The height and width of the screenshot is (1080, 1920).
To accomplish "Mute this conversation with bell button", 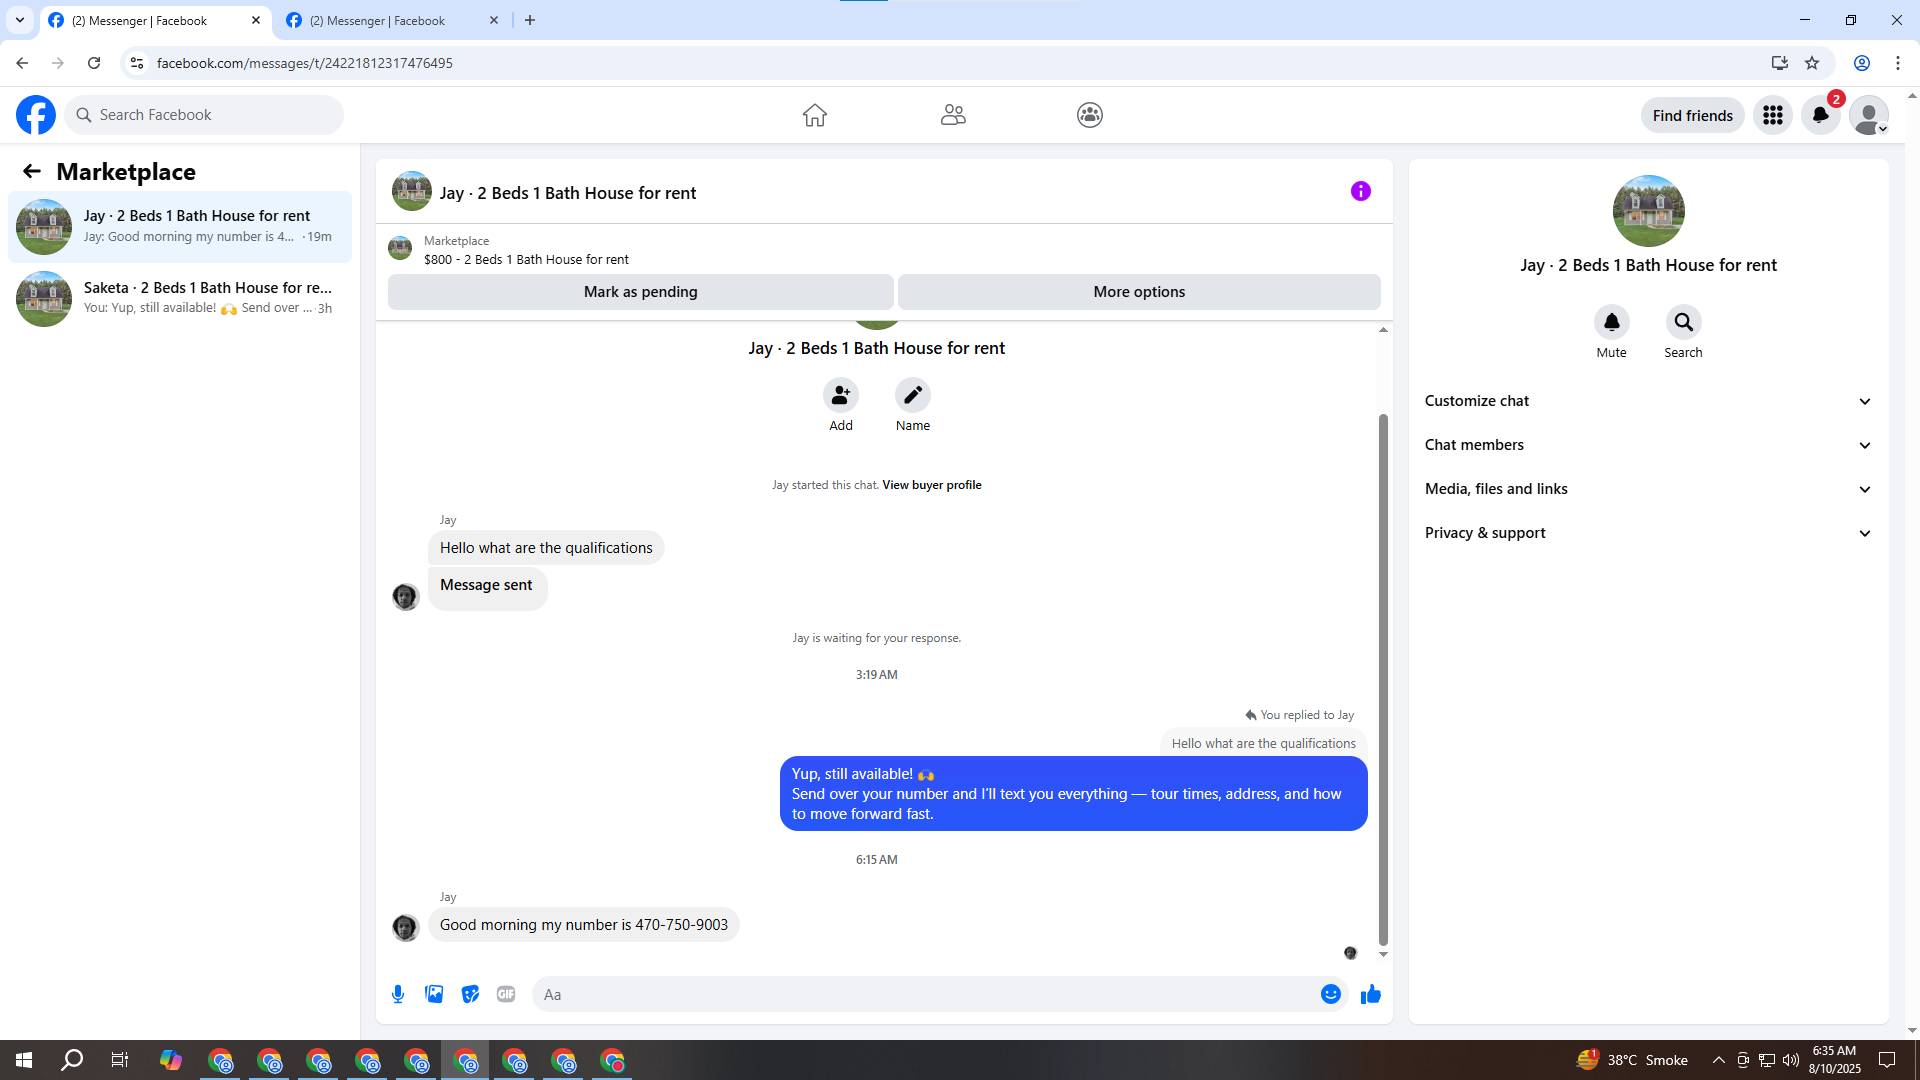I will 1611,322.
